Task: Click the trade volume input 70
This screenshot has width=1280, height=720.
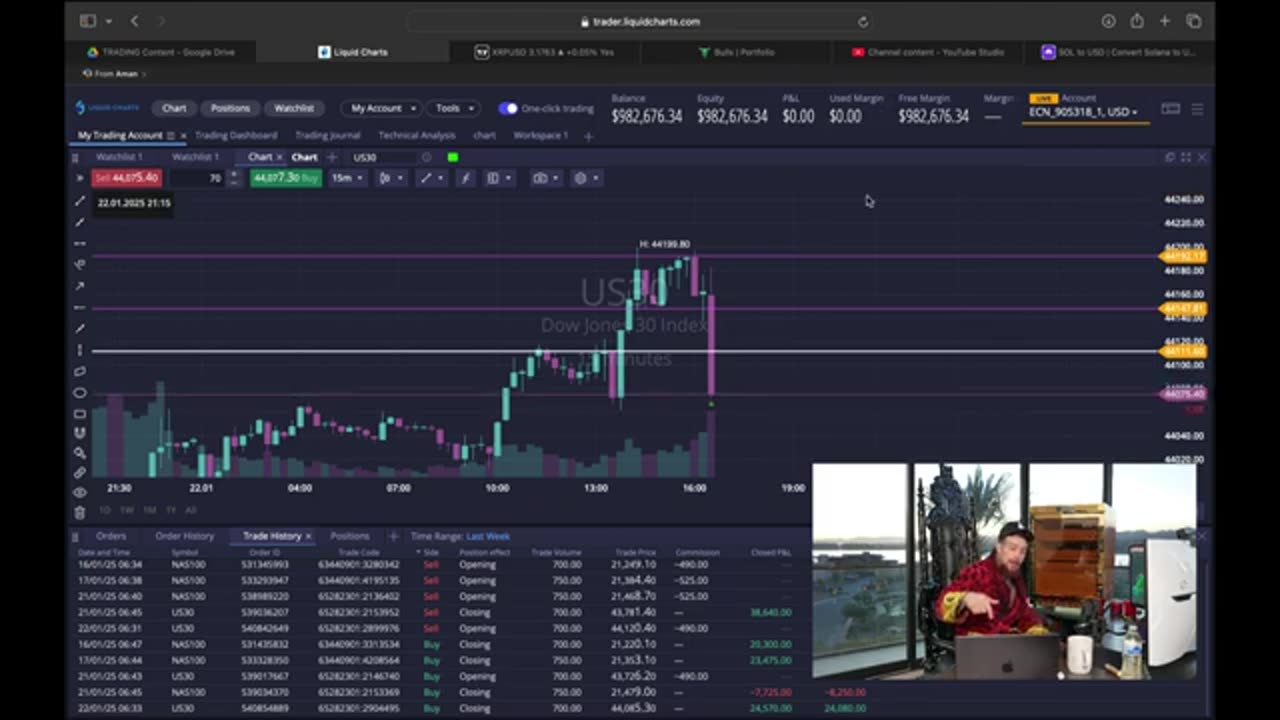Action: tap(197, 178)
